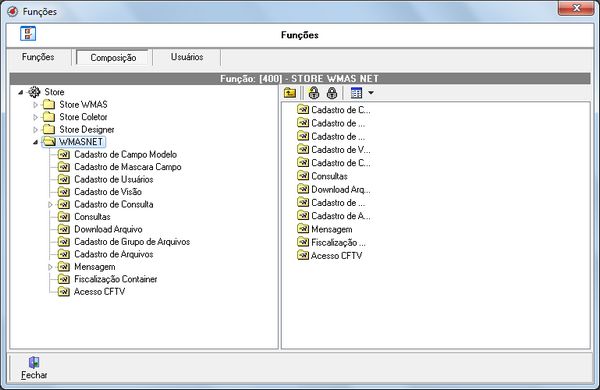This screenshot has width=600, height=390.
Task: Select Cadastro de Grupo de Arquivos
Action: tap(132, 242)
